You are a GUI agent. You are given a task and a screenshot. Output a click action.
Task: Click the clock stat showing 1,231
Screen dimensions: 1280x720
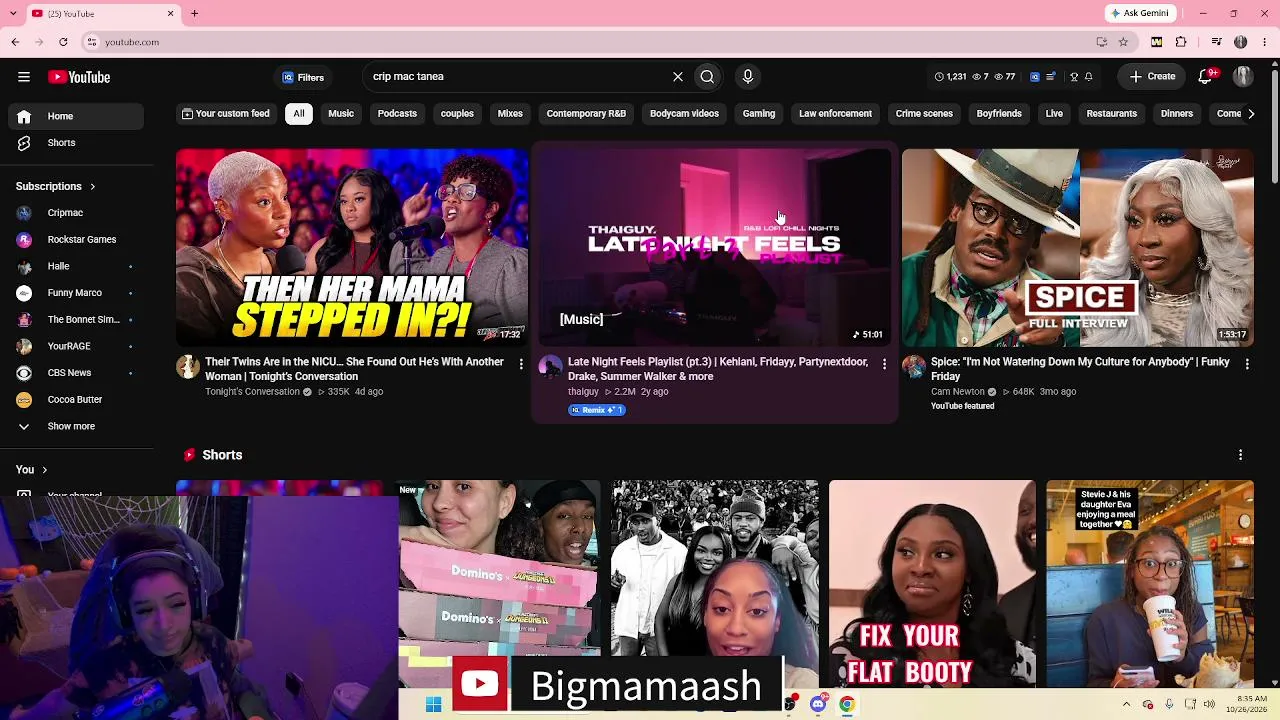(x=950, y=77)
